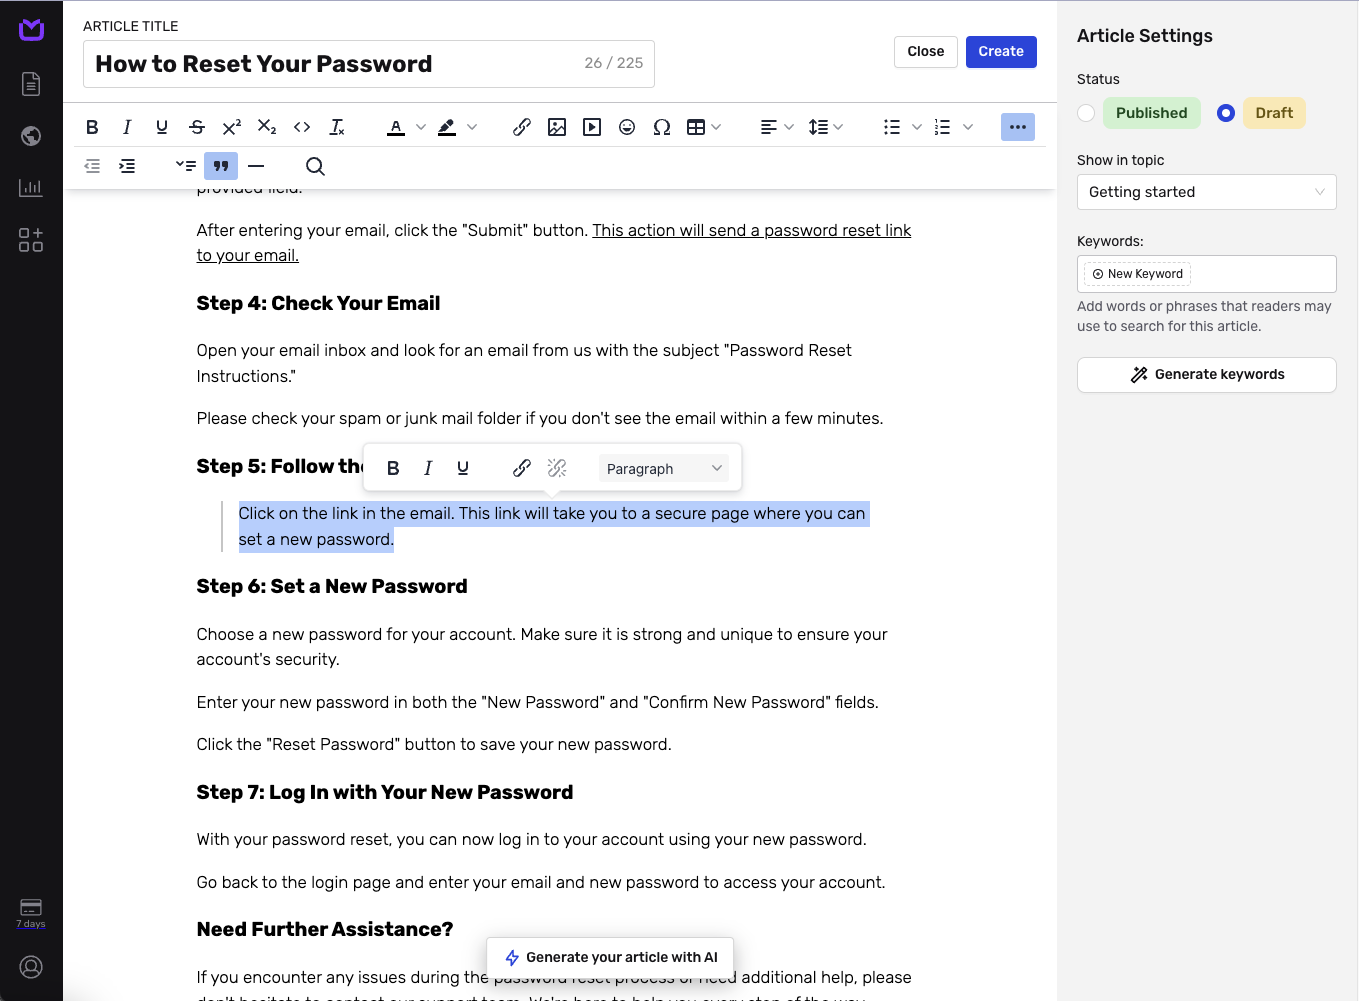The height and width of the screenshot is (1001, 1359).
Task: Click the Create button
Action: tap(1001, 51)
